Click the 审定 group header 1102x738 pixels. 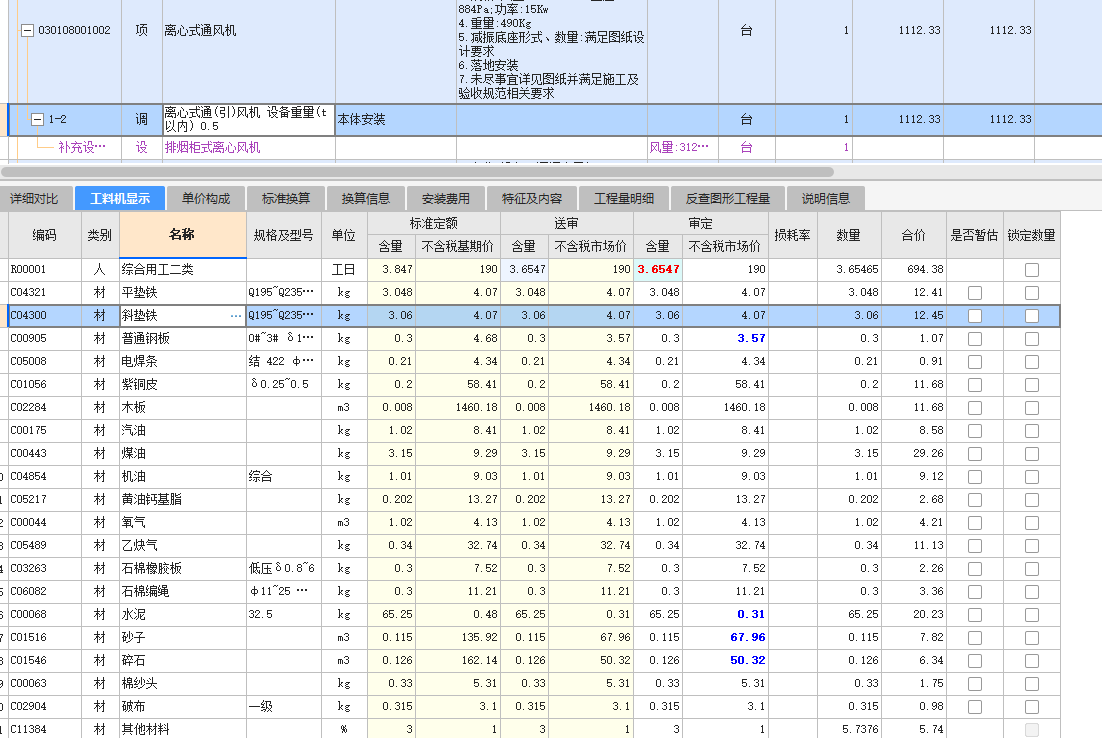pos(701,224)
